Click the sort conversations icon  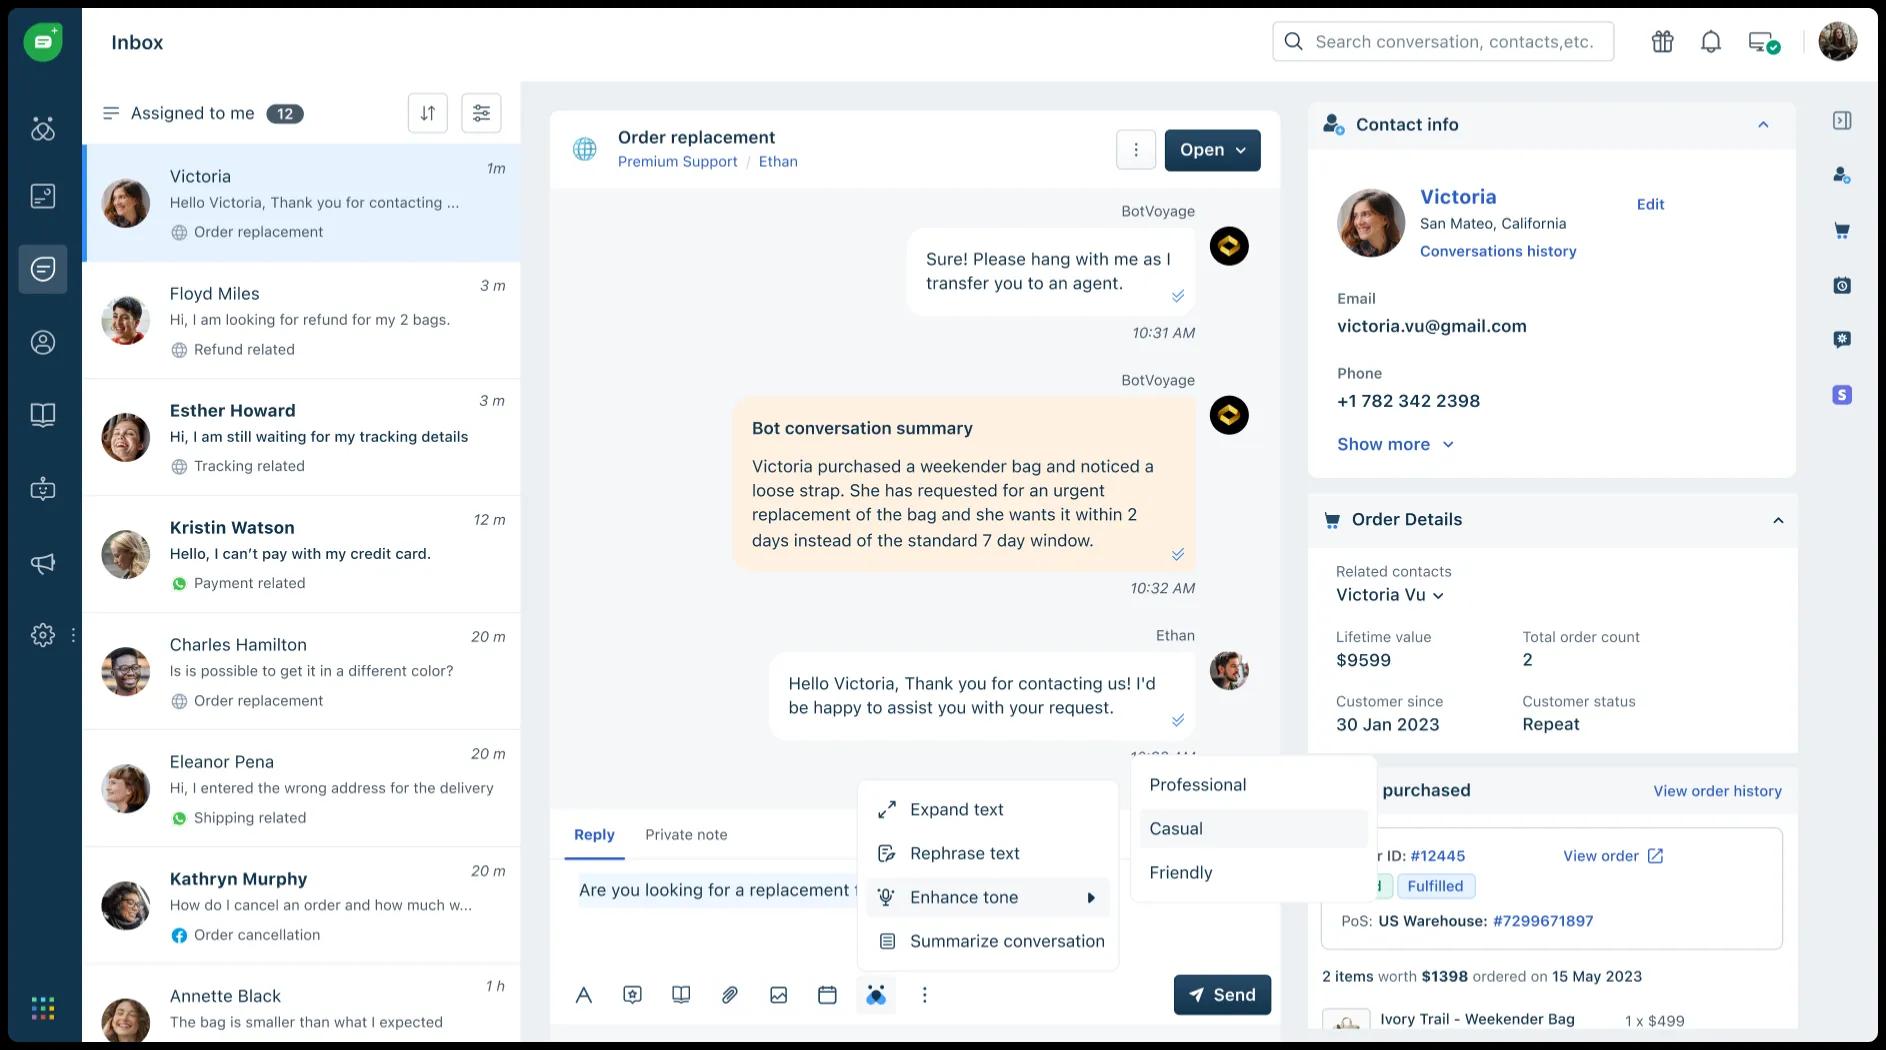(428, 113)
